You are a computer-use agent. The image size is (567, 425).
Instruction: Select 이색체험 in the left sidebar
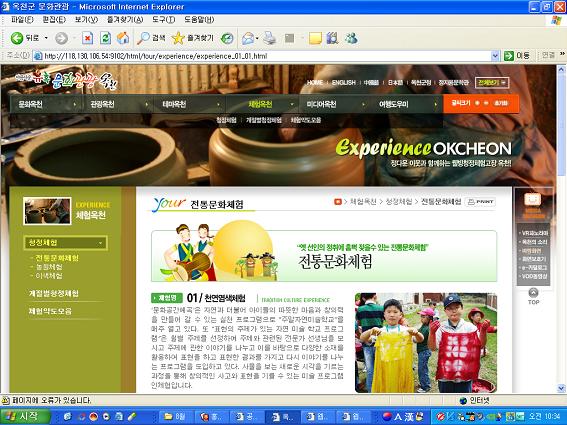tap(49, 276)
